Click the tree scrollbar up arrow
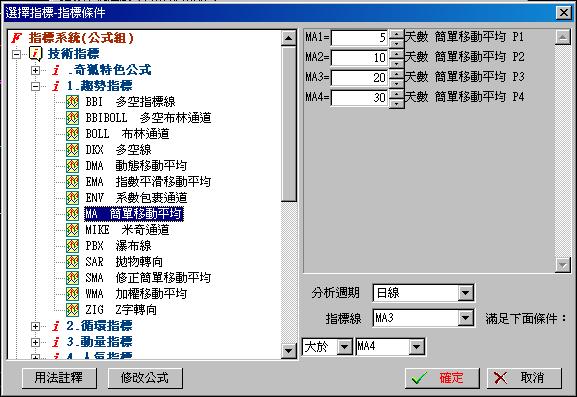This screenshot has height=397, width=577. click(x=289, y=38)
